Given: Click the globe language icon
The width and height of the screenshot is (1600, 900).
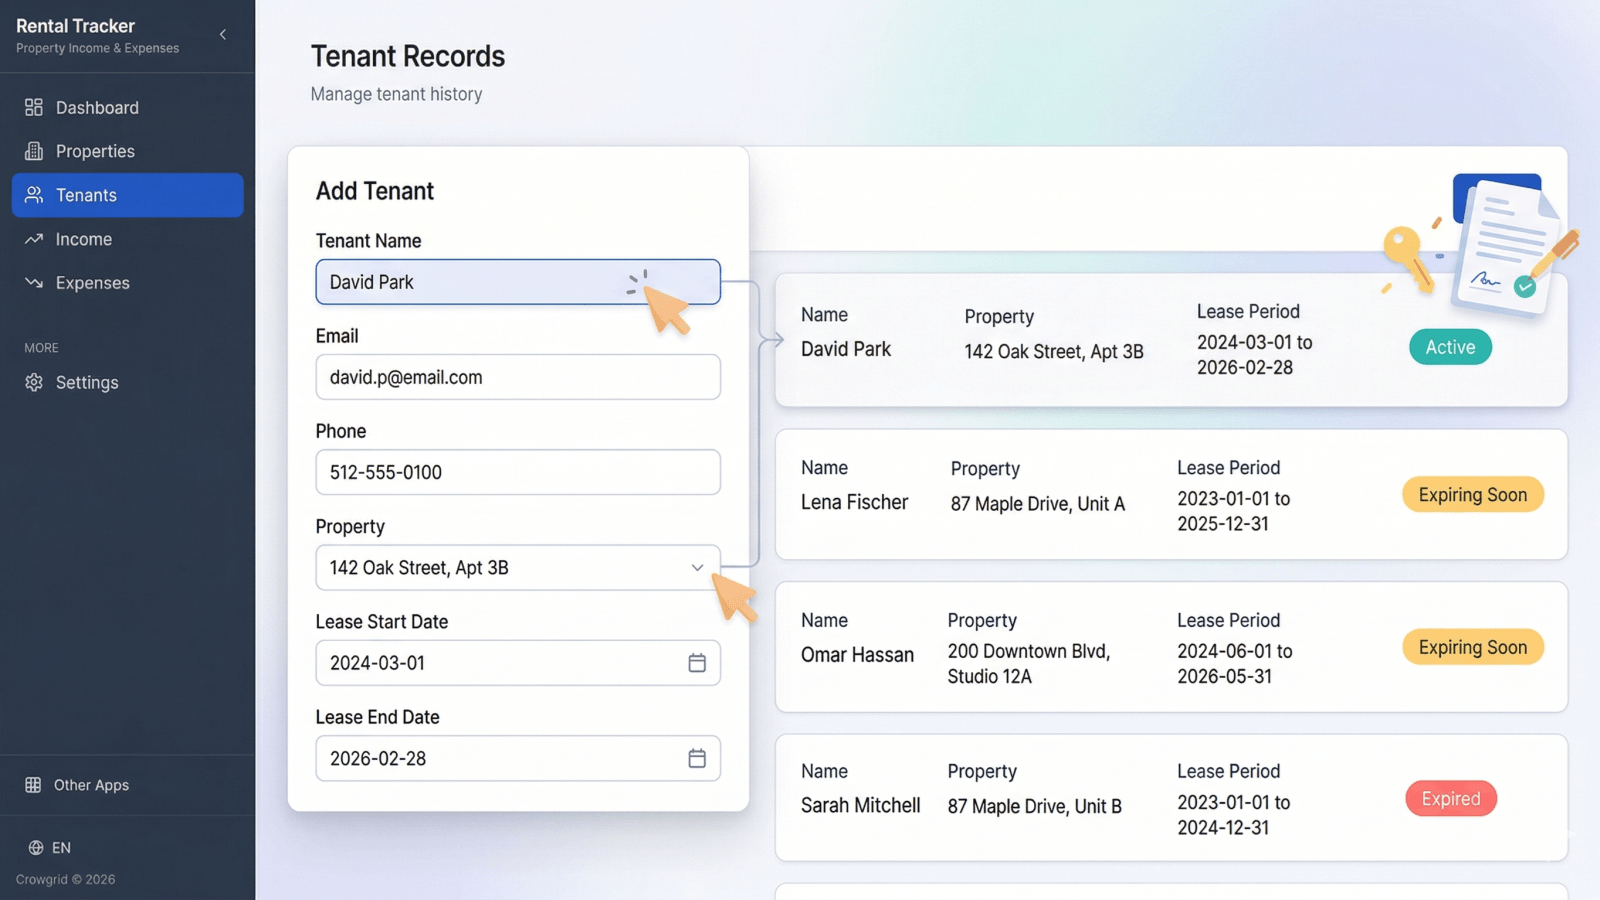Looking at the screenshot, I should coord(36,848).
